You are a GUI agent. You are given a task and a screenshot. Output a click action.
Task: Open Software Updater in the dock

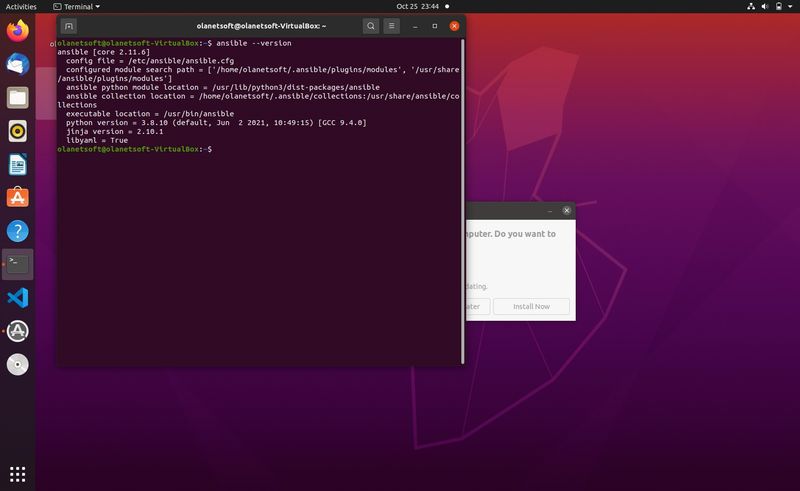tap(17, 331)
